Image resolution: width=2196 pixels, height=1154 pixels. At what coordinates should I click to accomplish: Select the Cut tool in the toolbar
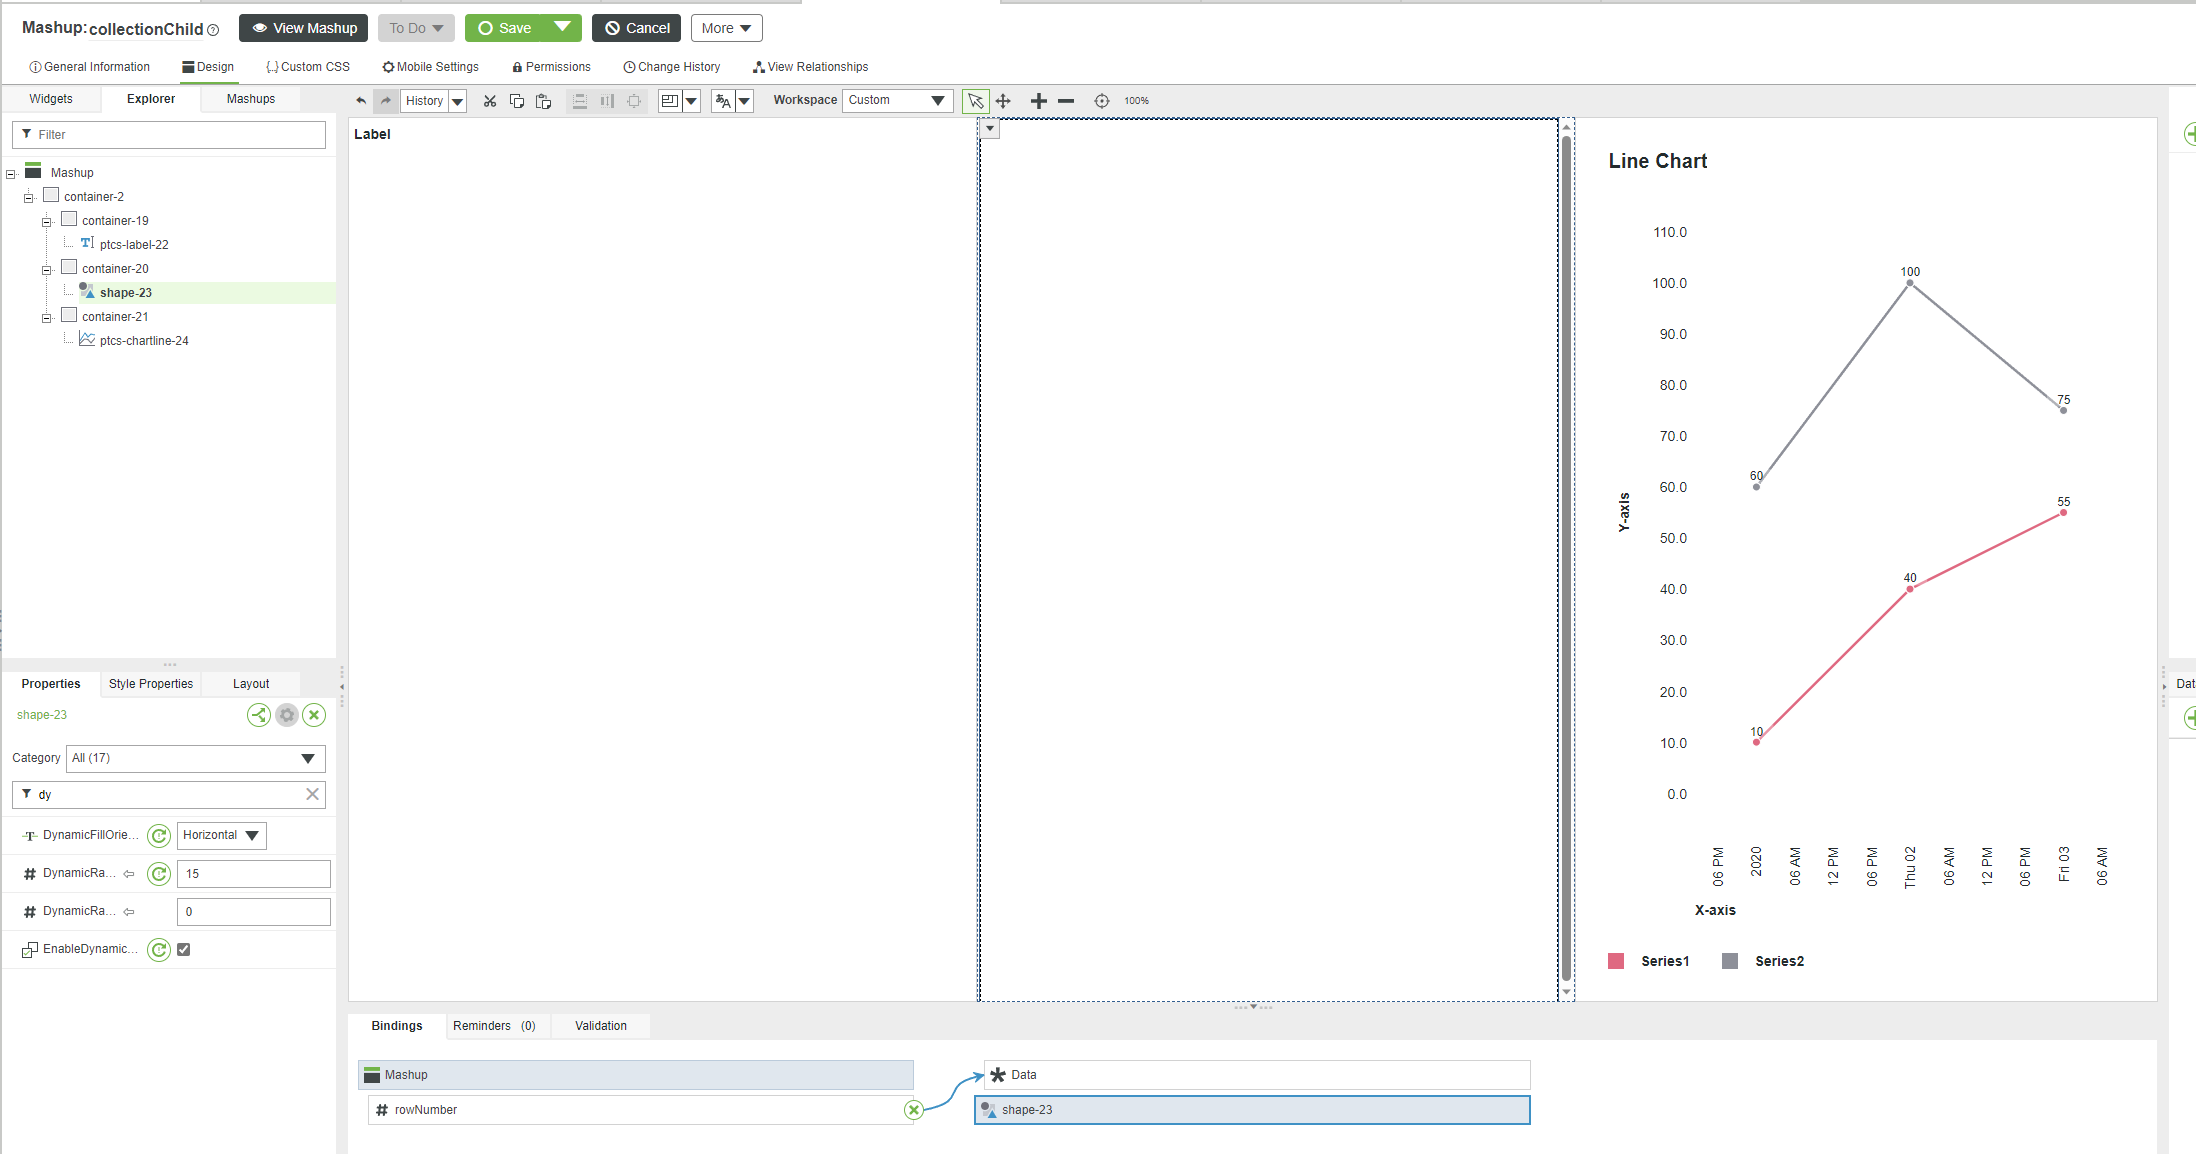pos(489,100)
